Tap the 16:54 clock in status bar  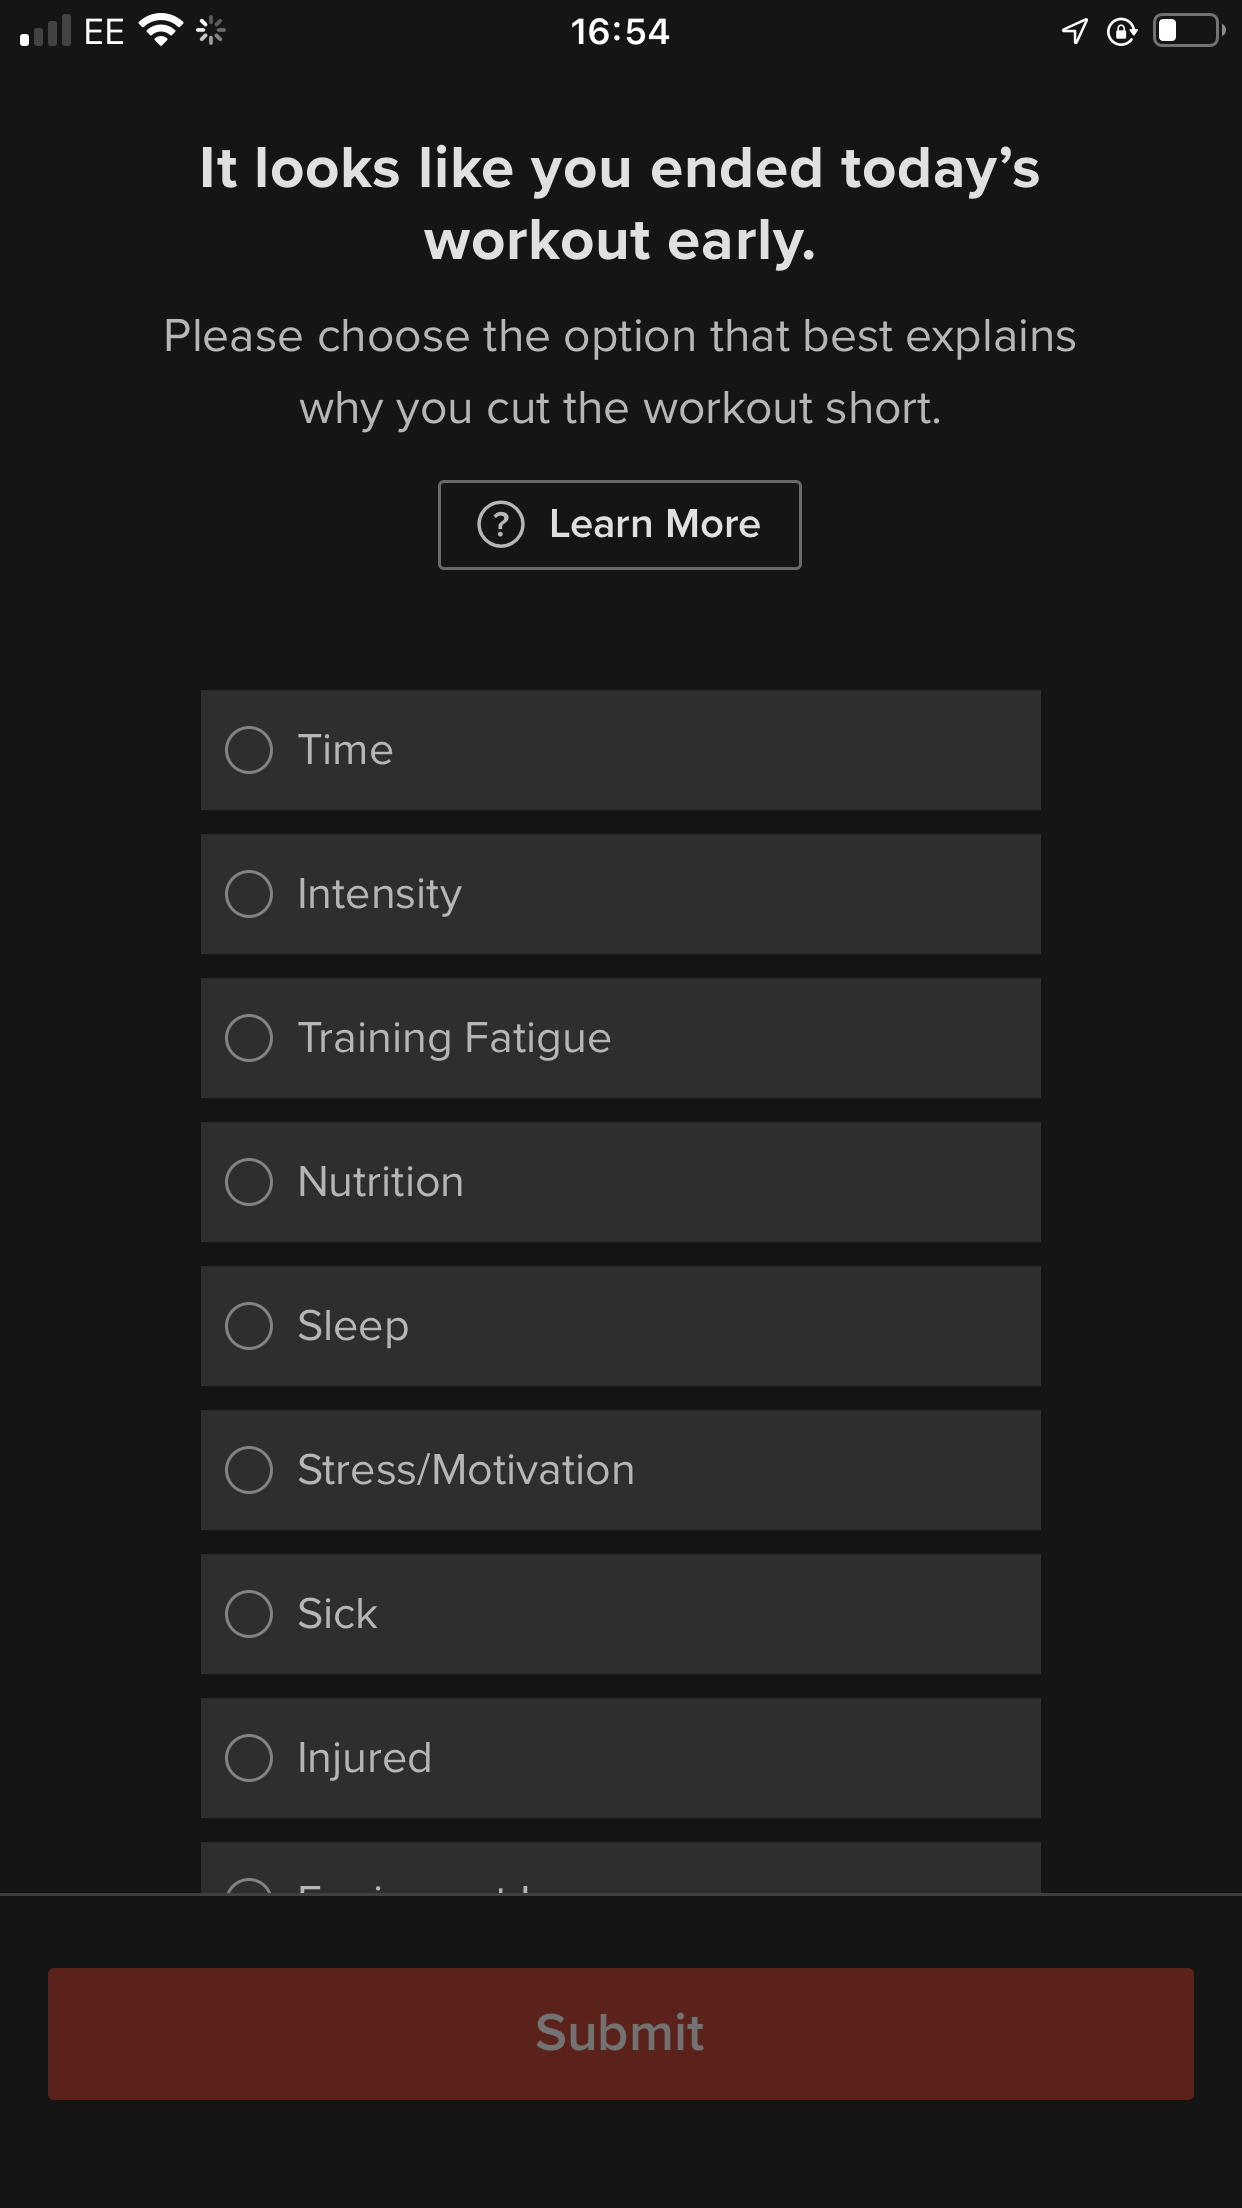coord(620,32)
